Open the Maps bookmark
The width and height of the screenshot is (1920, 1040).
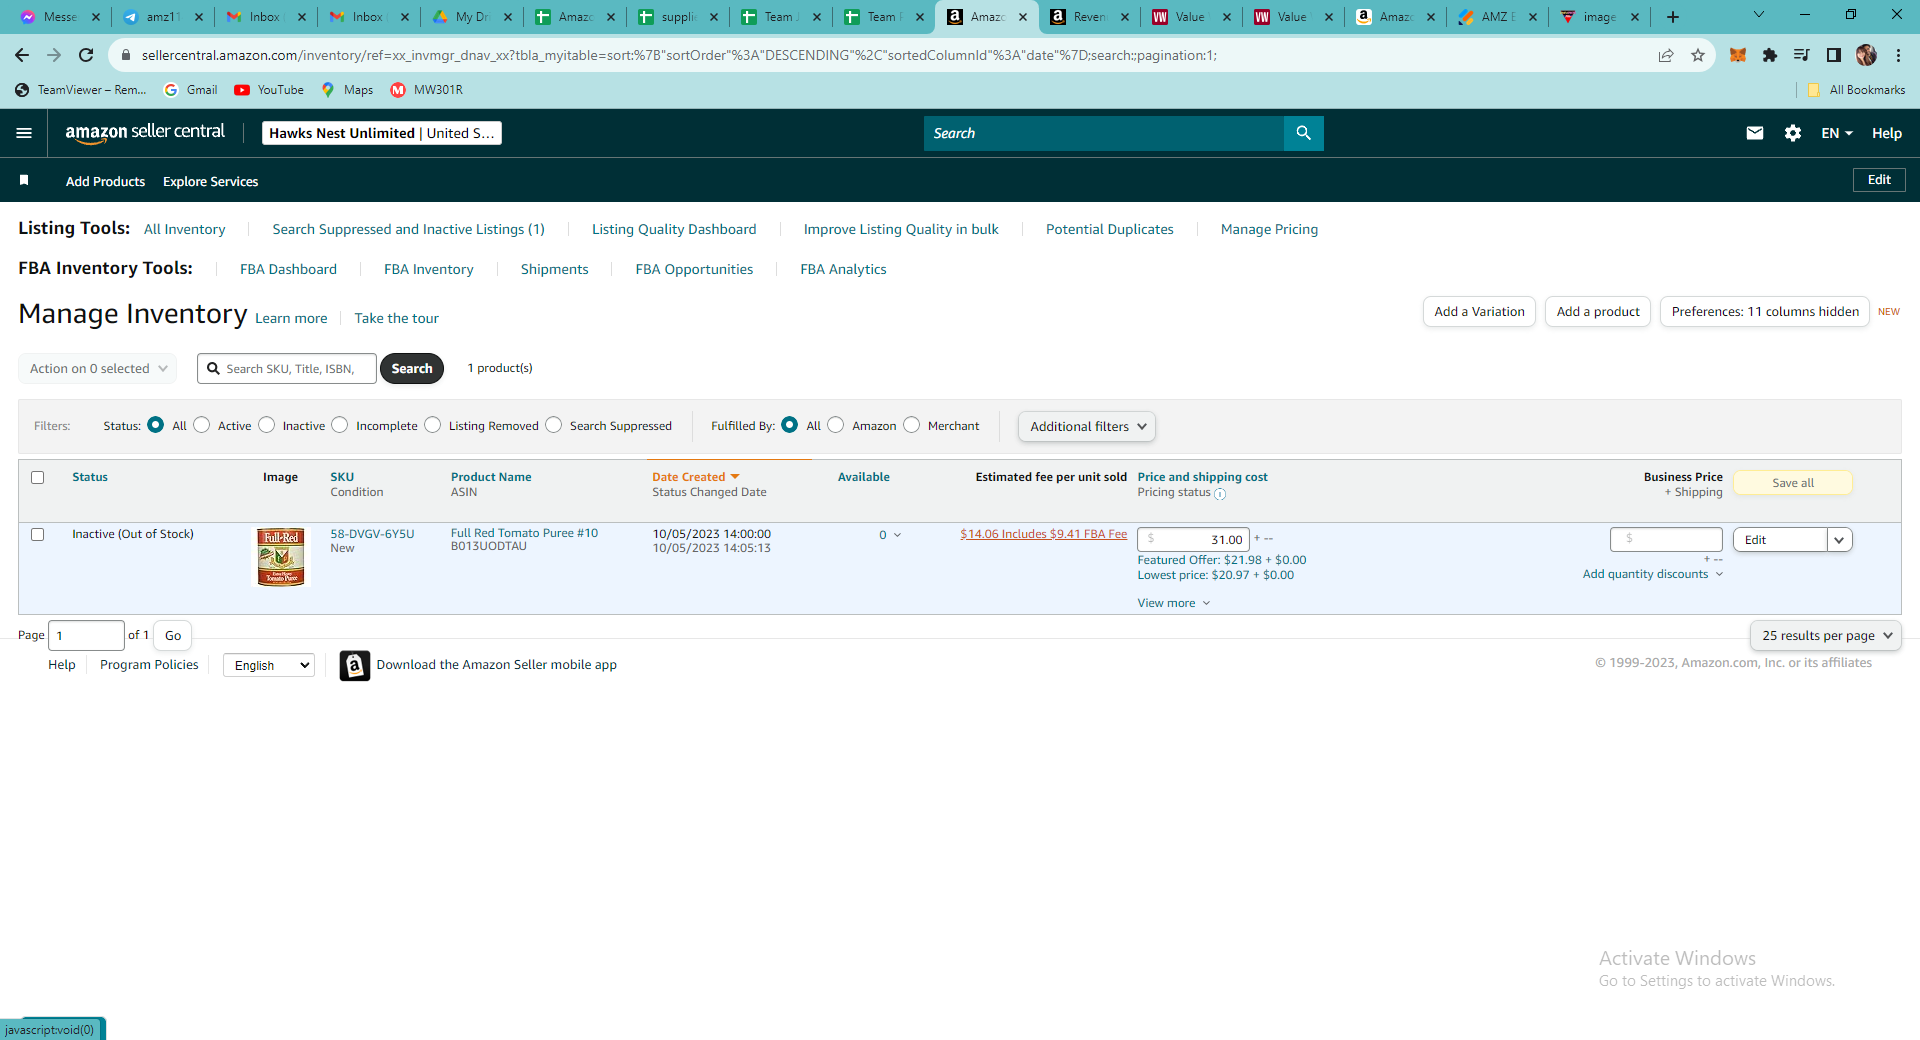(347, 90)
